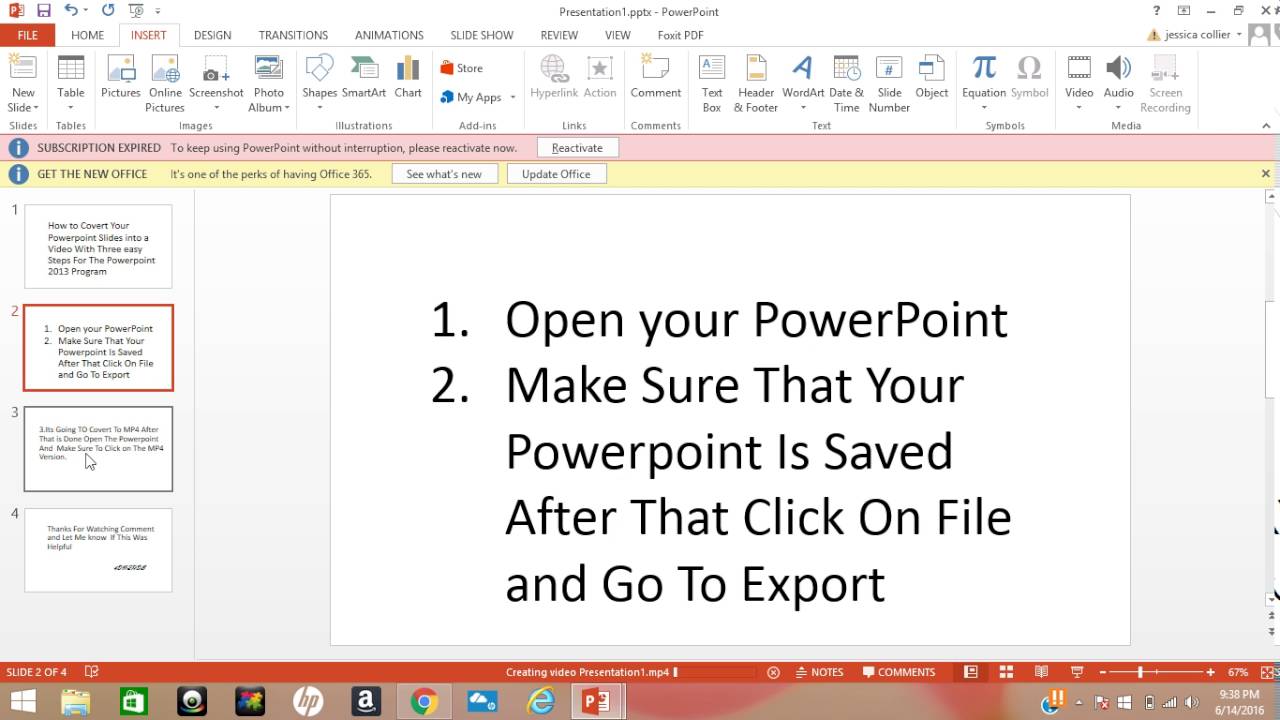
Task: Insert Date & Time
Action: click(846, 84)
